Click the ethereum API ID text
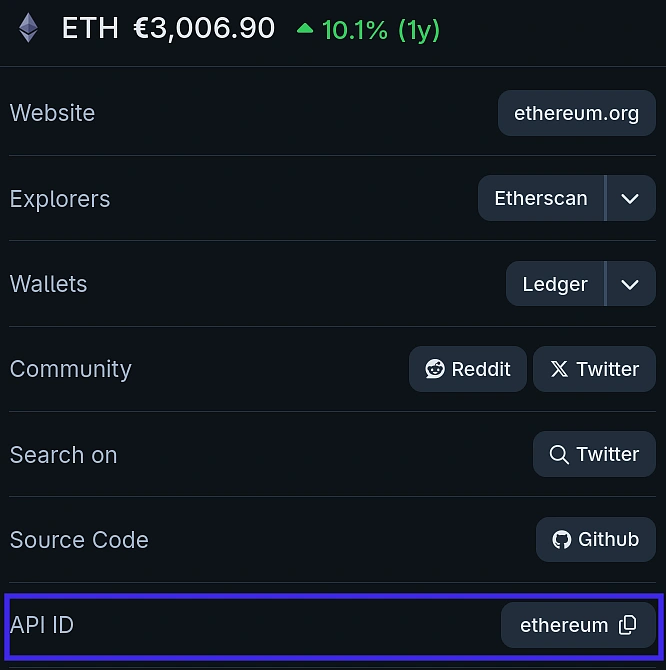Screen dimensions: 666x670 pos(564,625)
